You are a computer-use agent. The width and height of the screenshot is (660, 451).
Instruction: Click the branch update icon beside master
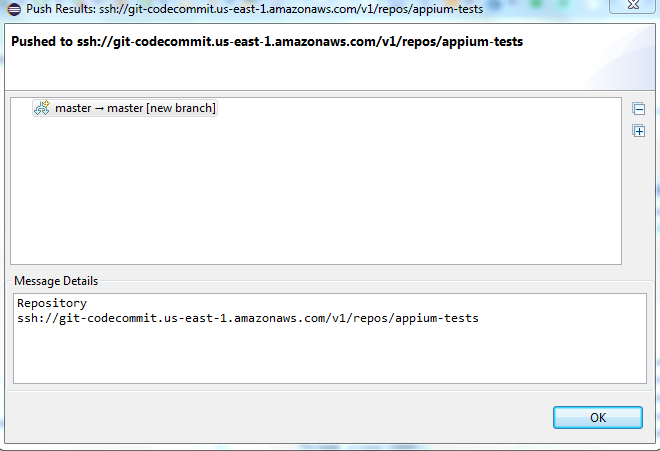tap(42, 108)
